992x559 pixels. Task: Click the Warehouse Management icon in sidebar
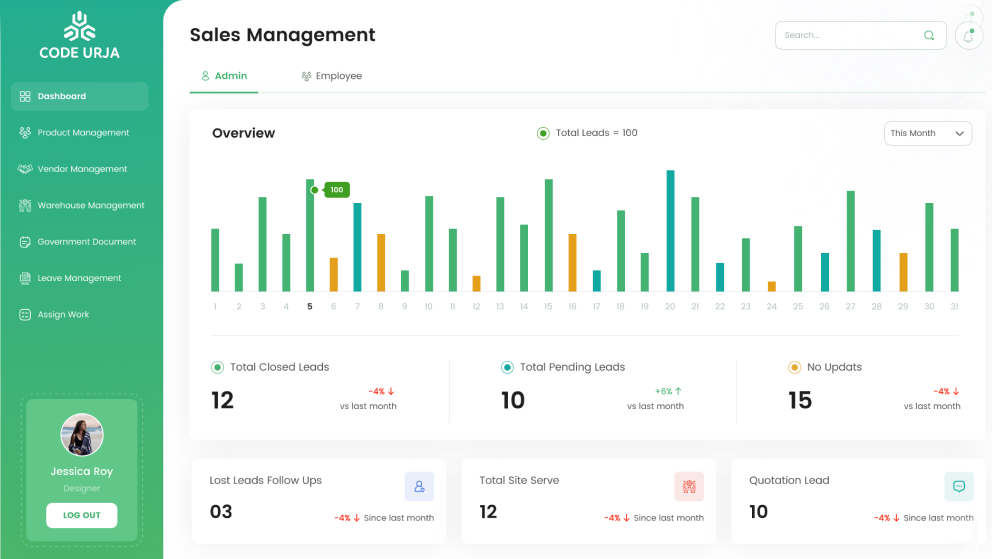click(25, 205)
